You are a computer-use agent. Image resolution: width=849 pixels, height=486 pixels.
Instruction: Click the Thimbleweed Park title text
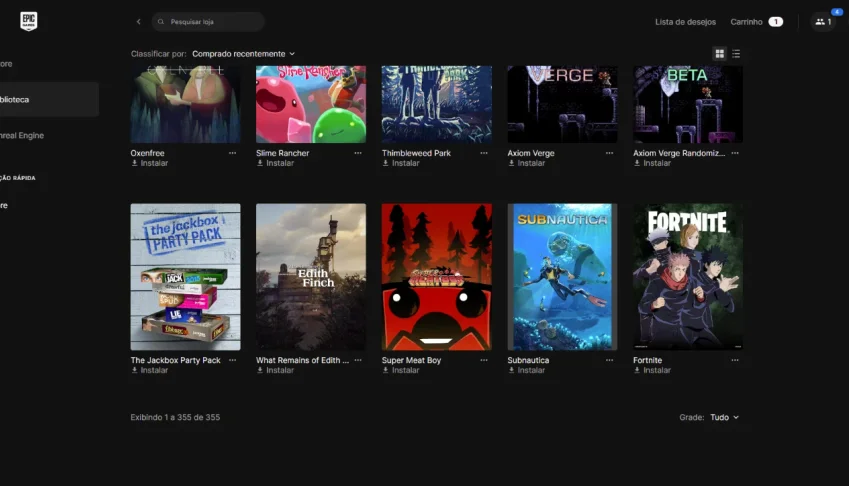click(416, 153)
